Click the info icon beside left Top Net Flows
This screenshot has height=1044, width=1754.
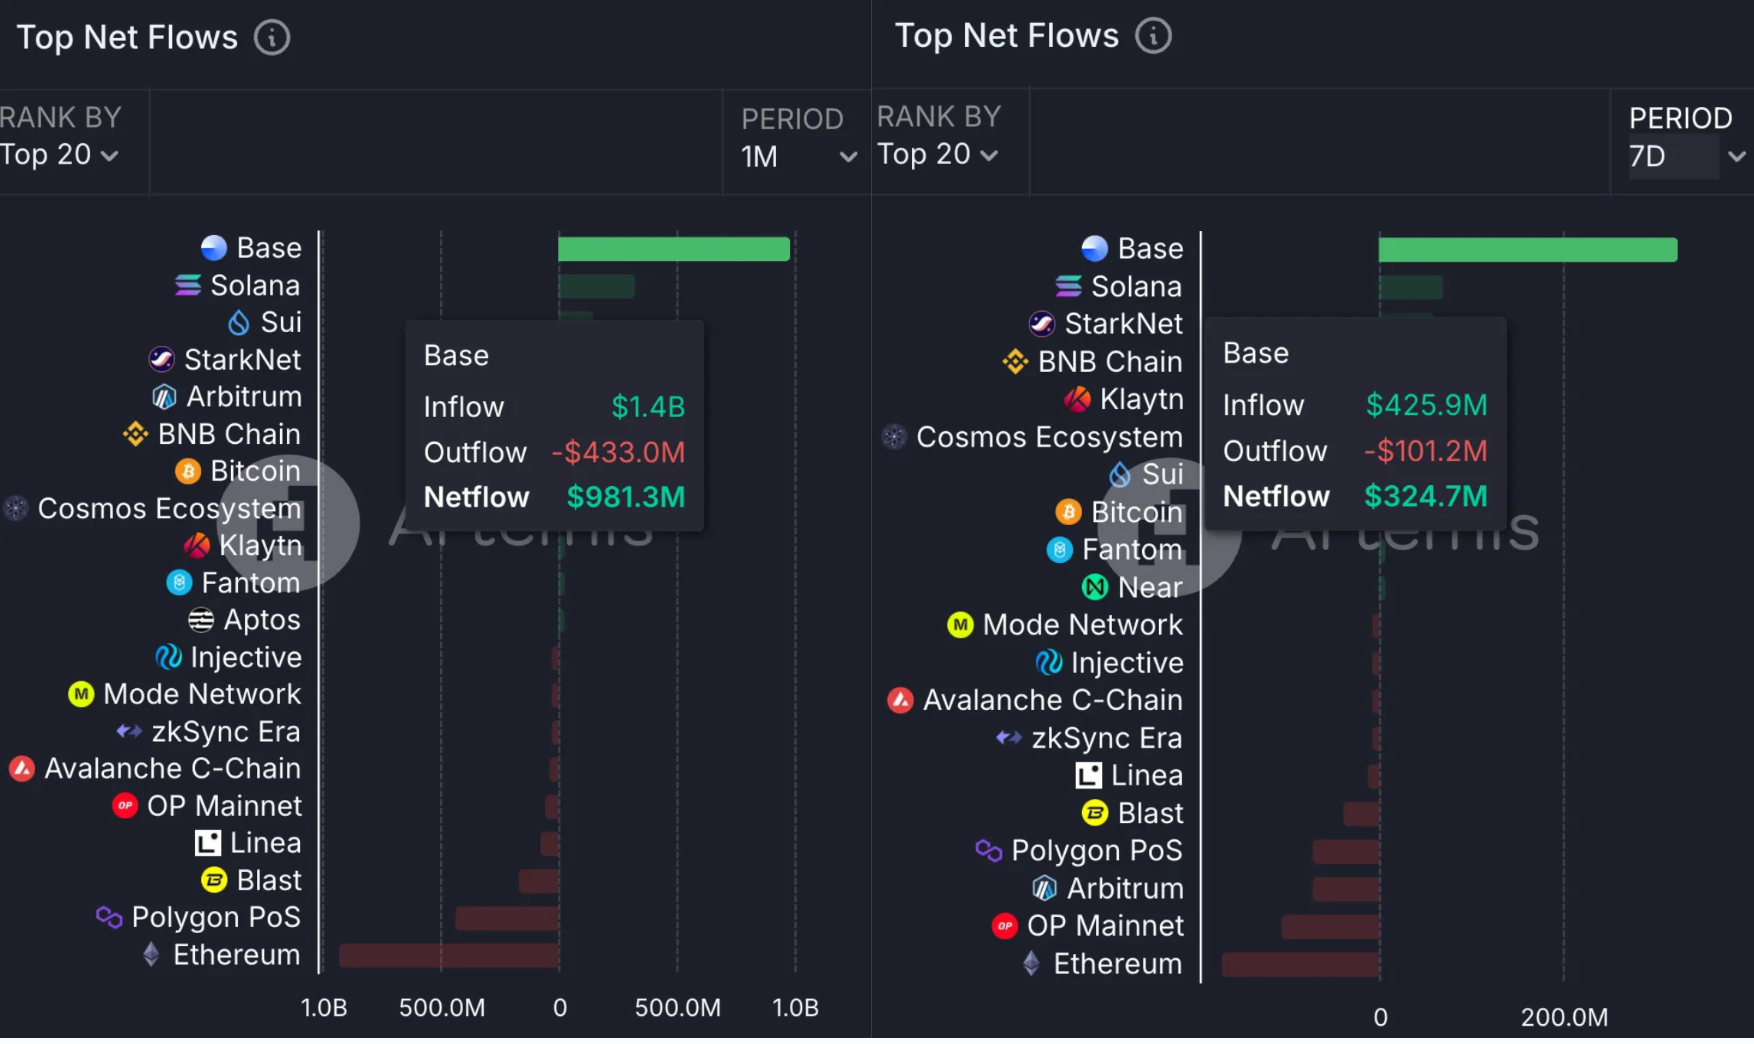click(x=272, y=38)
